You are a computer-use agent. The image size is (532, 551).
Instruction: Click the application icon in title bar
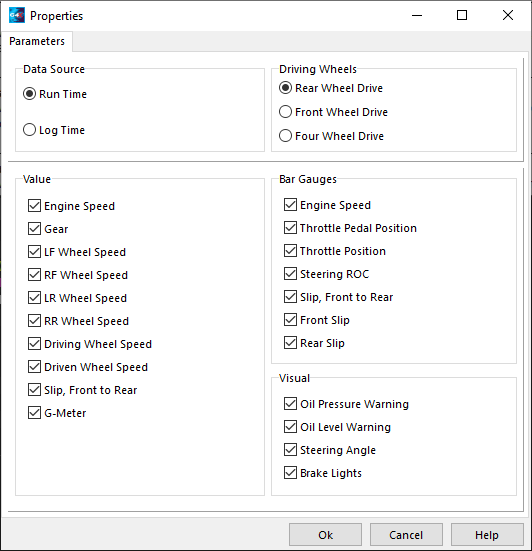[17, 15]
